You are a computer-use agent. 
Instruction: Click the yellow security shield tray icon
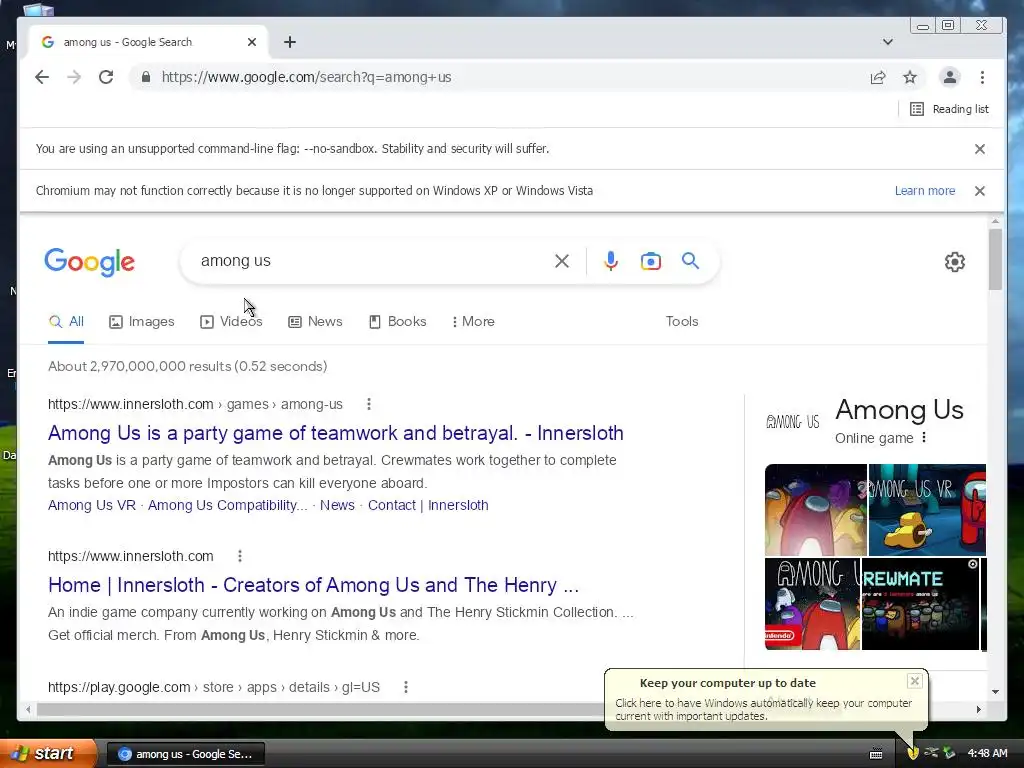tap(913, 753)
